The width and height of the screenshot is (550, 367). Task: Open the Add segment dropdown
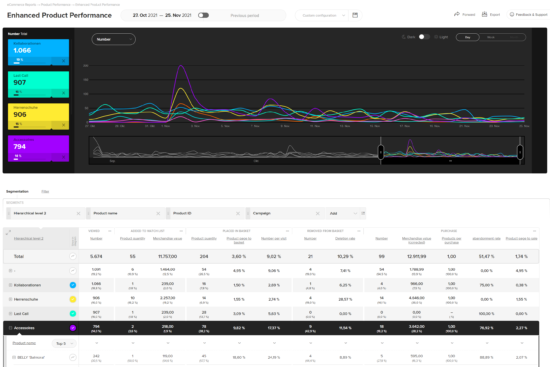tap(343, 213)
